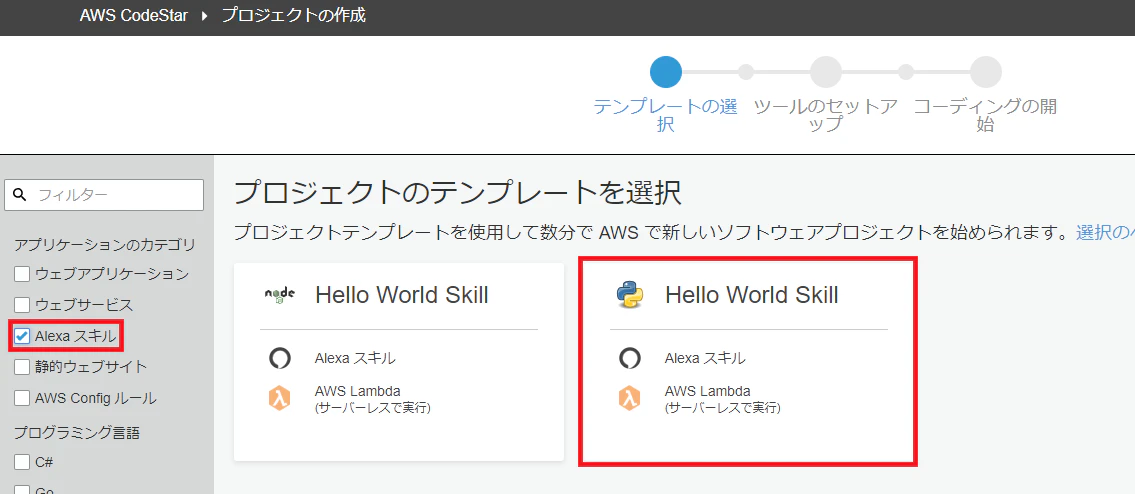Click the ツールのセットアップ step label

pyautogui.click(x=826, y=115)
